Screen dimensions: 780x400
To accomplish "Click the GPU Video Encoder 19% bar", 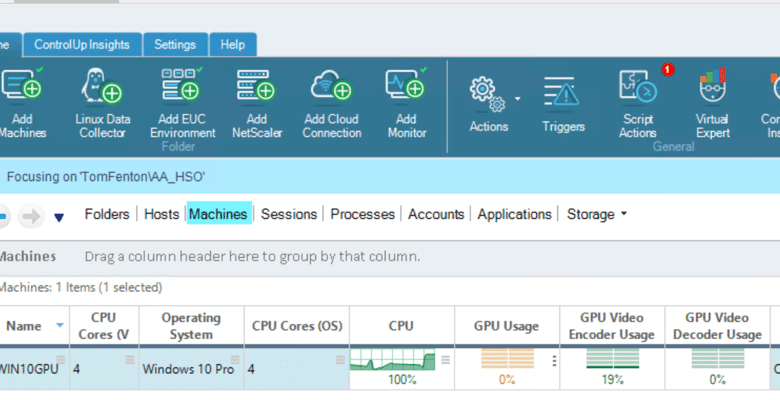I will (613, 359).
